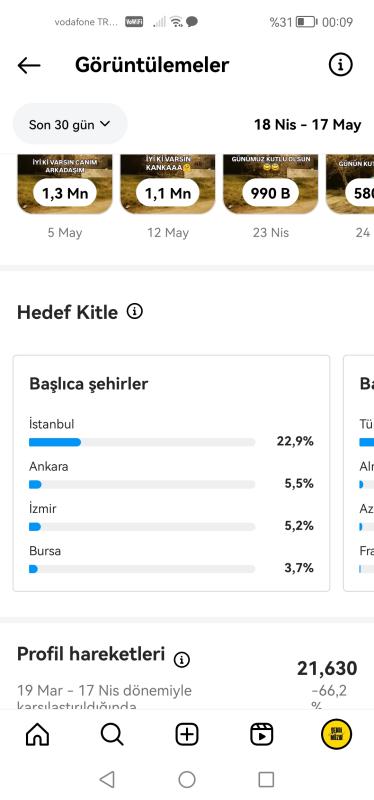The width and height of the screenshot is (374, 800).
Task: Tap the Android recent apps square
Action: pos(266,779)
